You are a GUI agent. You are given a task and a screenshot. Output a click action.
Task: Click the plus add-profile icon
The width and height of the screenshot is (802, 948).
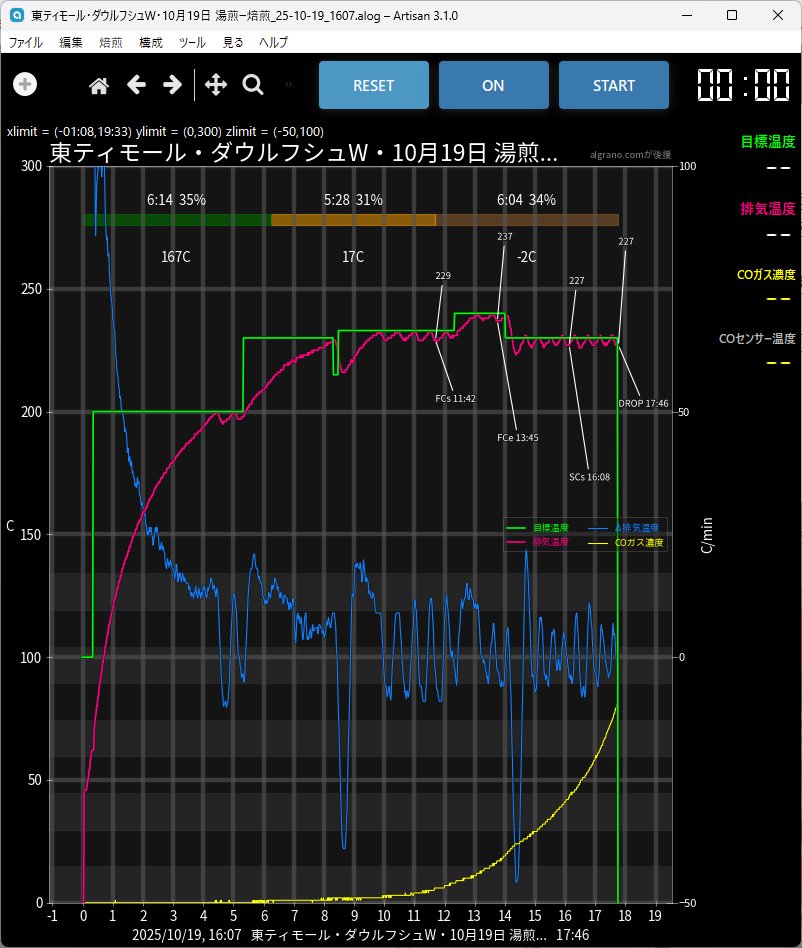click(x=25, y=84)
